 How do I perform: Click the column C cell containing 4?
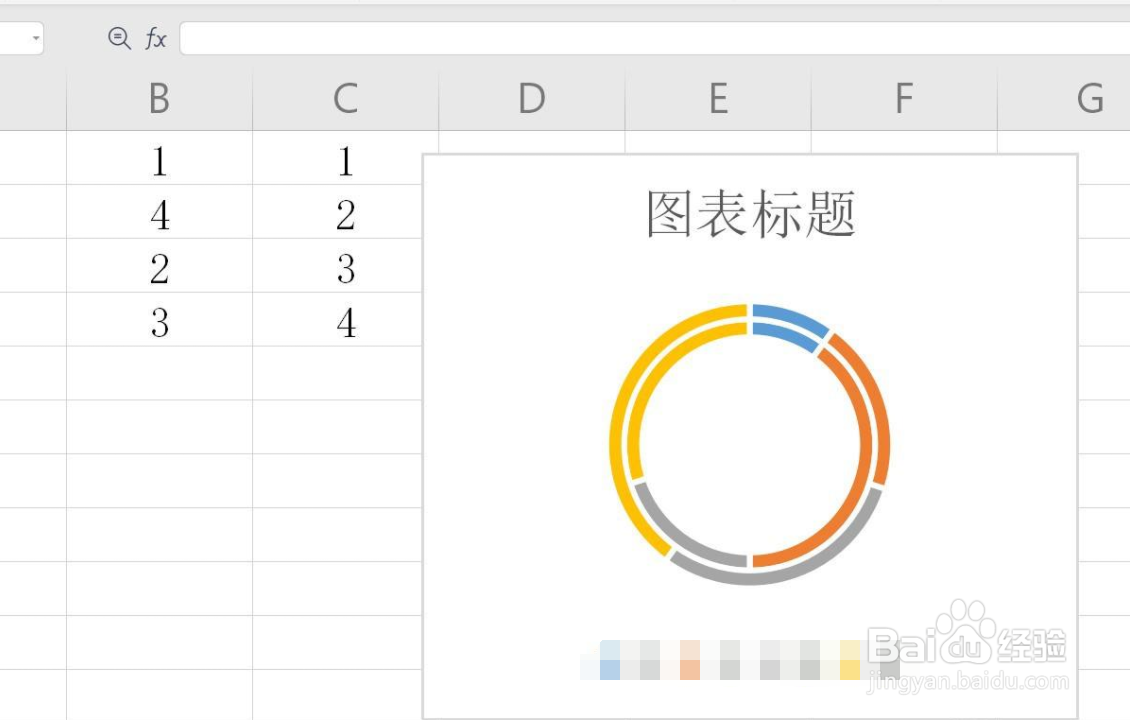click(x=345, y=323)
